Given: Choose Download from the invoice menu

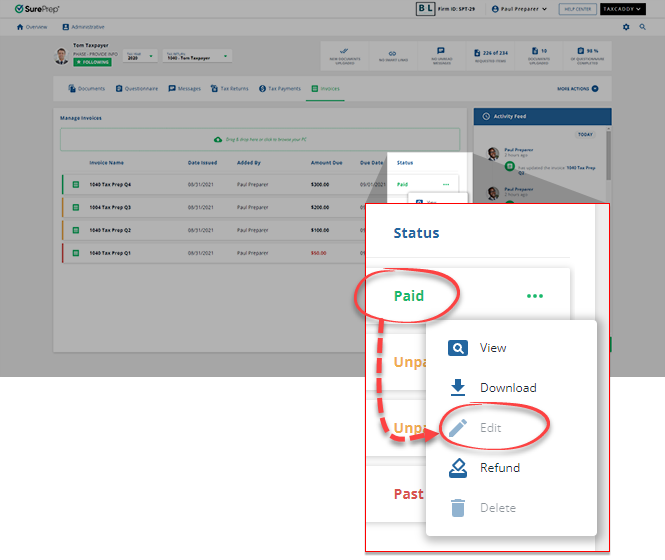Looking at the screenshot, I should [511, 388].
